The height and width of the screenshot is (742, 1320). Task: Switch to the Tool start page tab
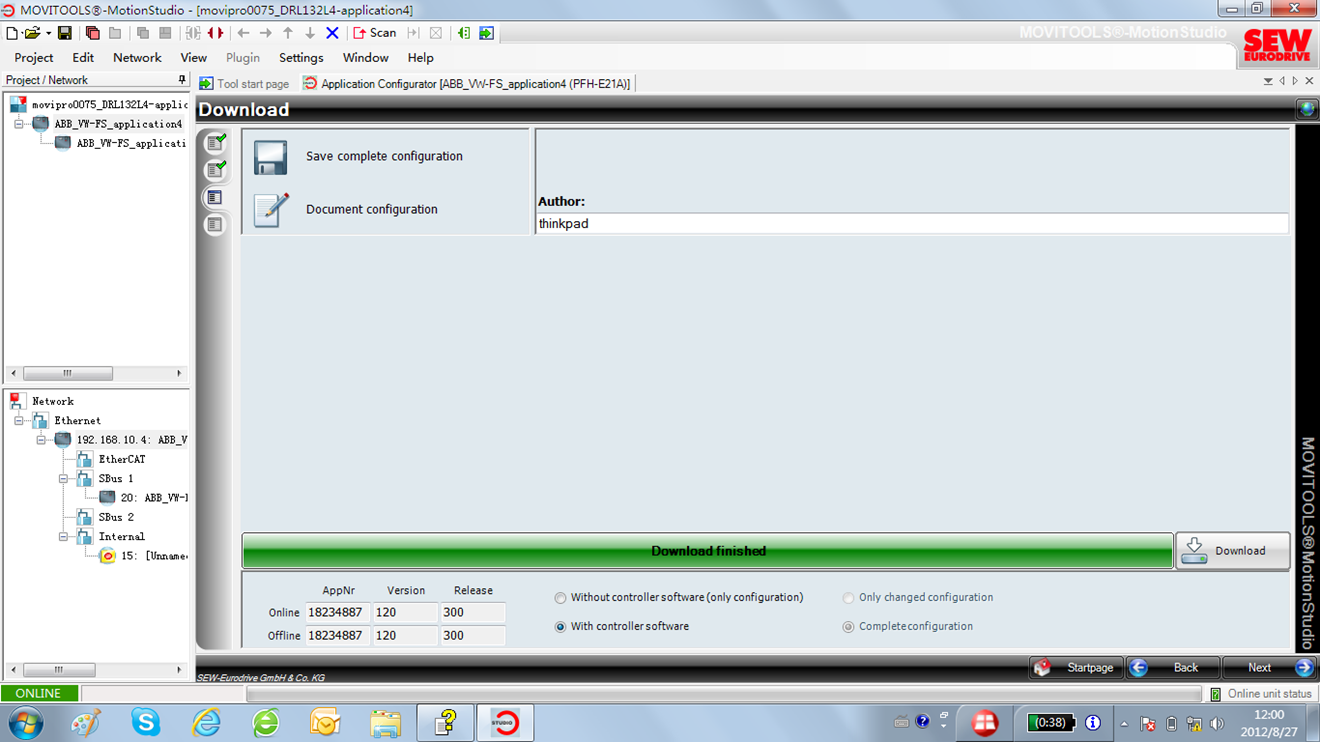pos(244,84)
